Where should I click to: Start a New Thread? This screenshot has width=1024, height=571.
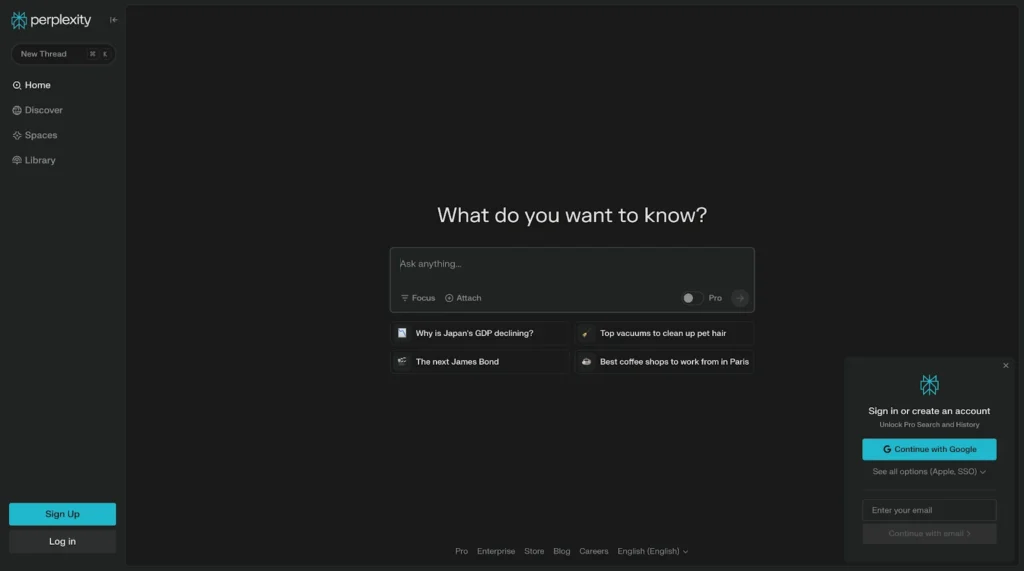63,54
